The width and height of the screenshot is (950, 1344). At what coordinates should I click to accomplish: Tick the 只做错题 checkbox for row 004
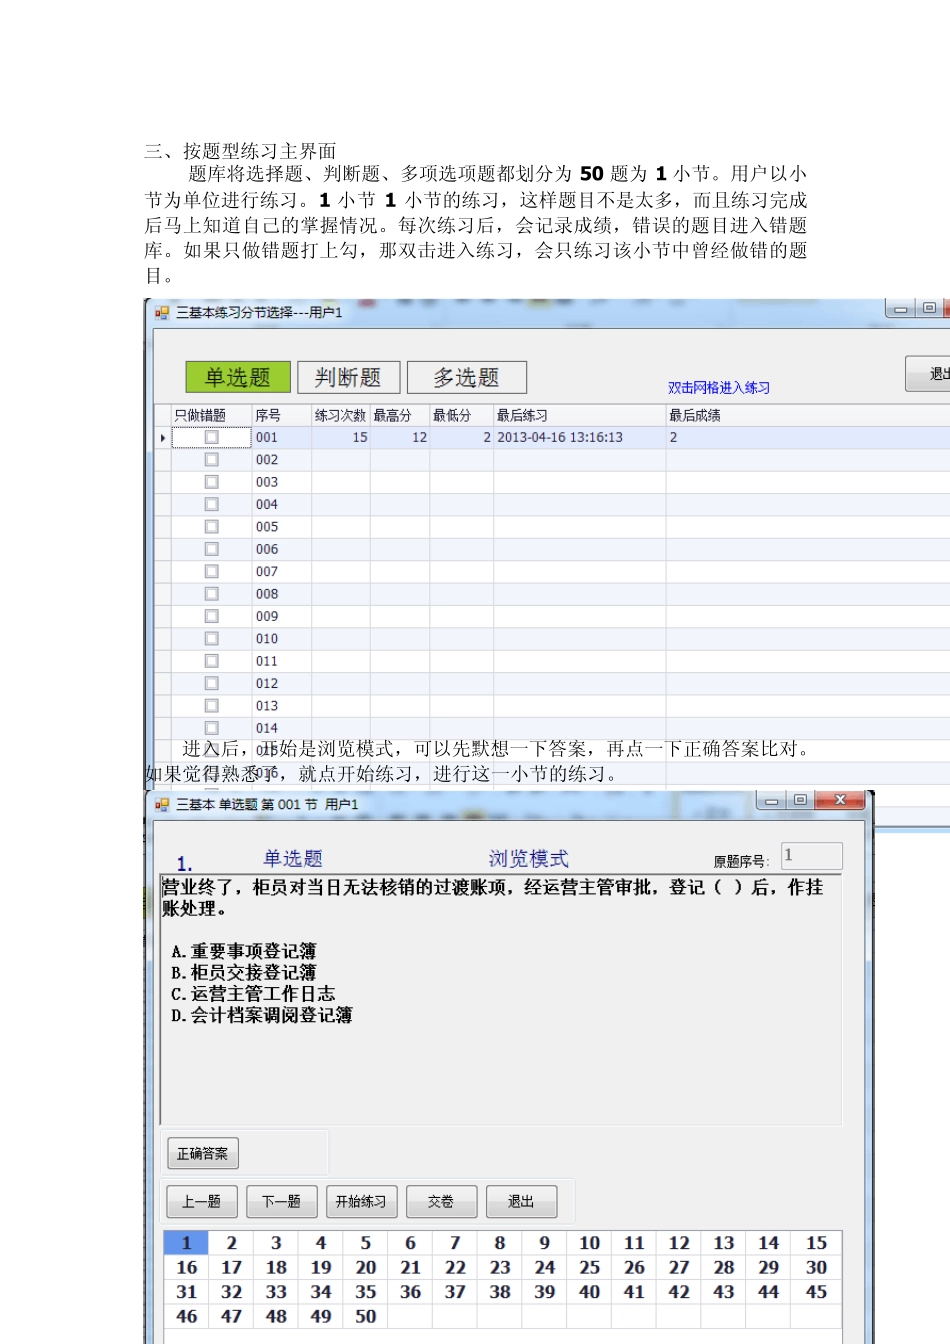click(211, 504)
